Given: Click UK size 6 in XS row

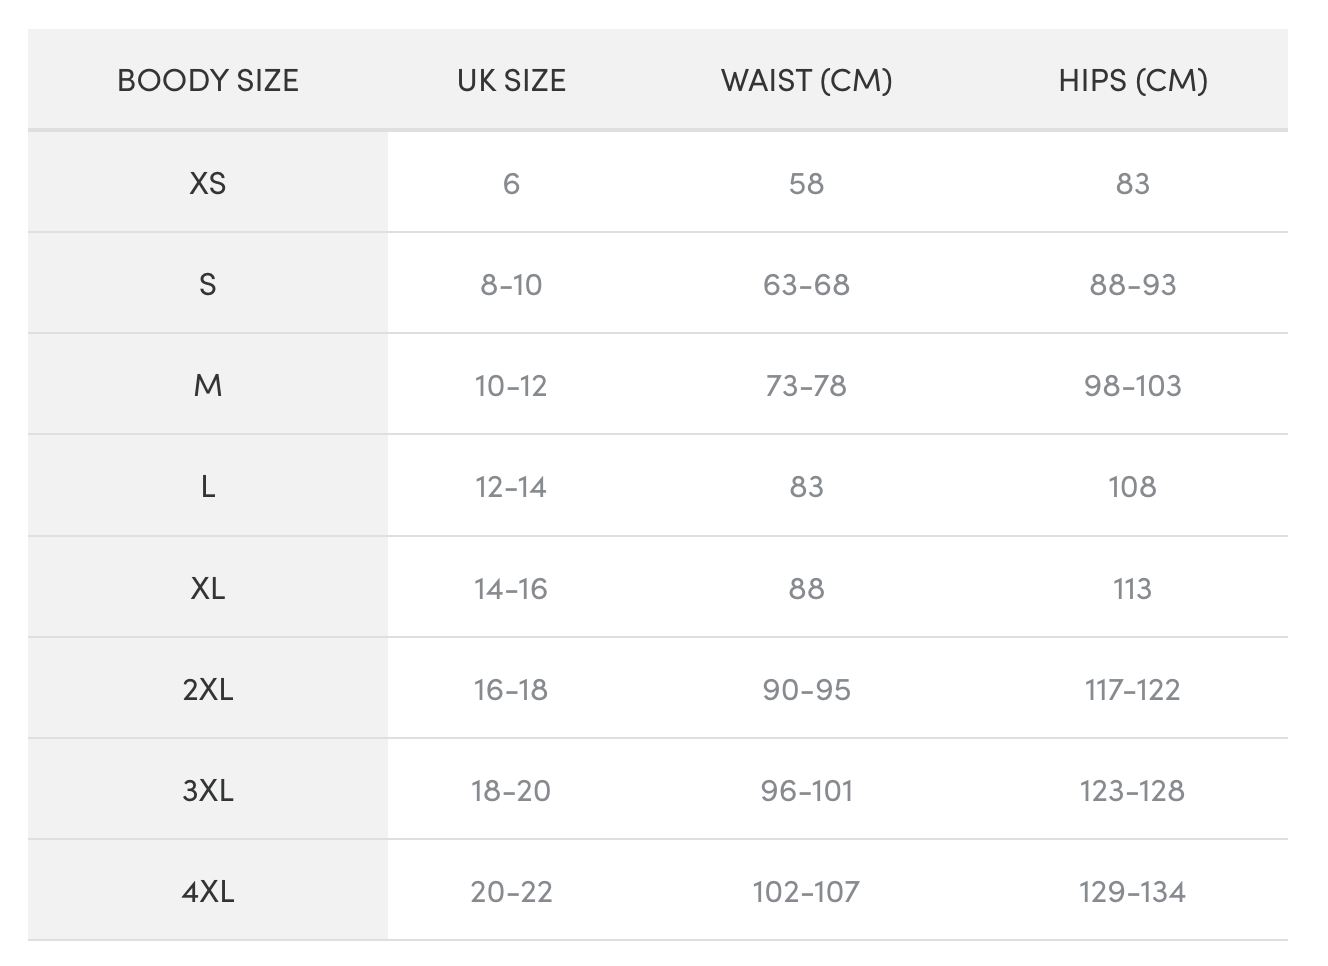Looking at the screenshot, I should (511, 184).
